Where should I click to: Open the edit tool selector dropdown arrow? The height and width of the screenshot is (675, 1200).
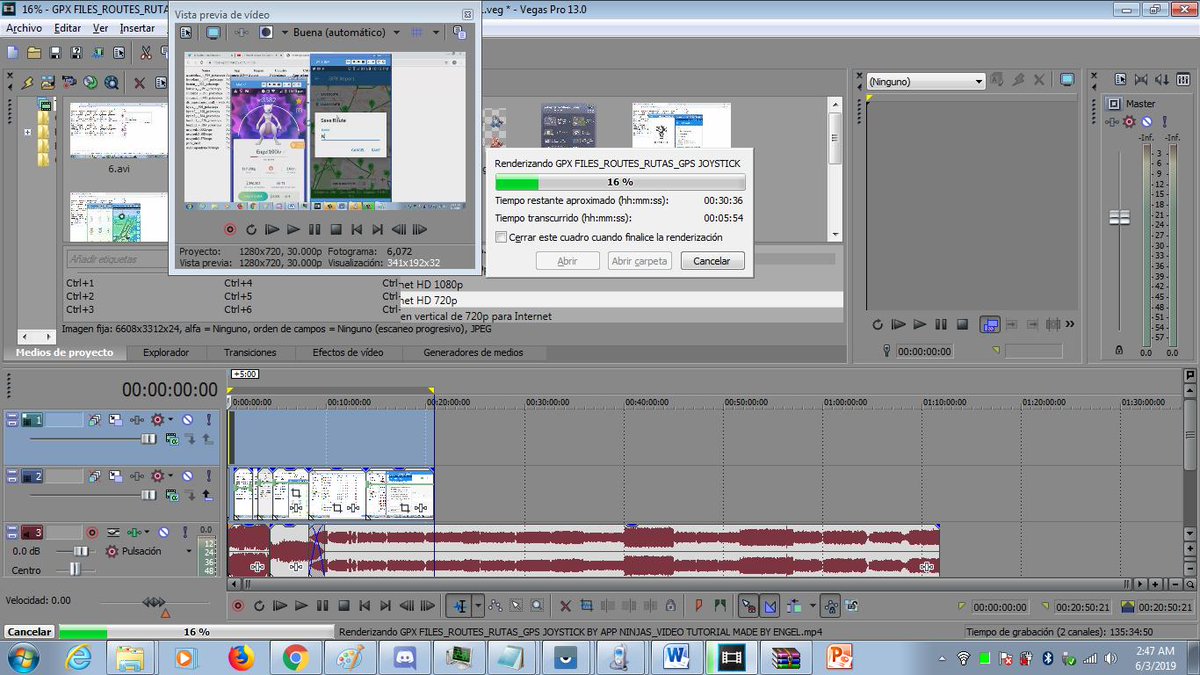478,605
